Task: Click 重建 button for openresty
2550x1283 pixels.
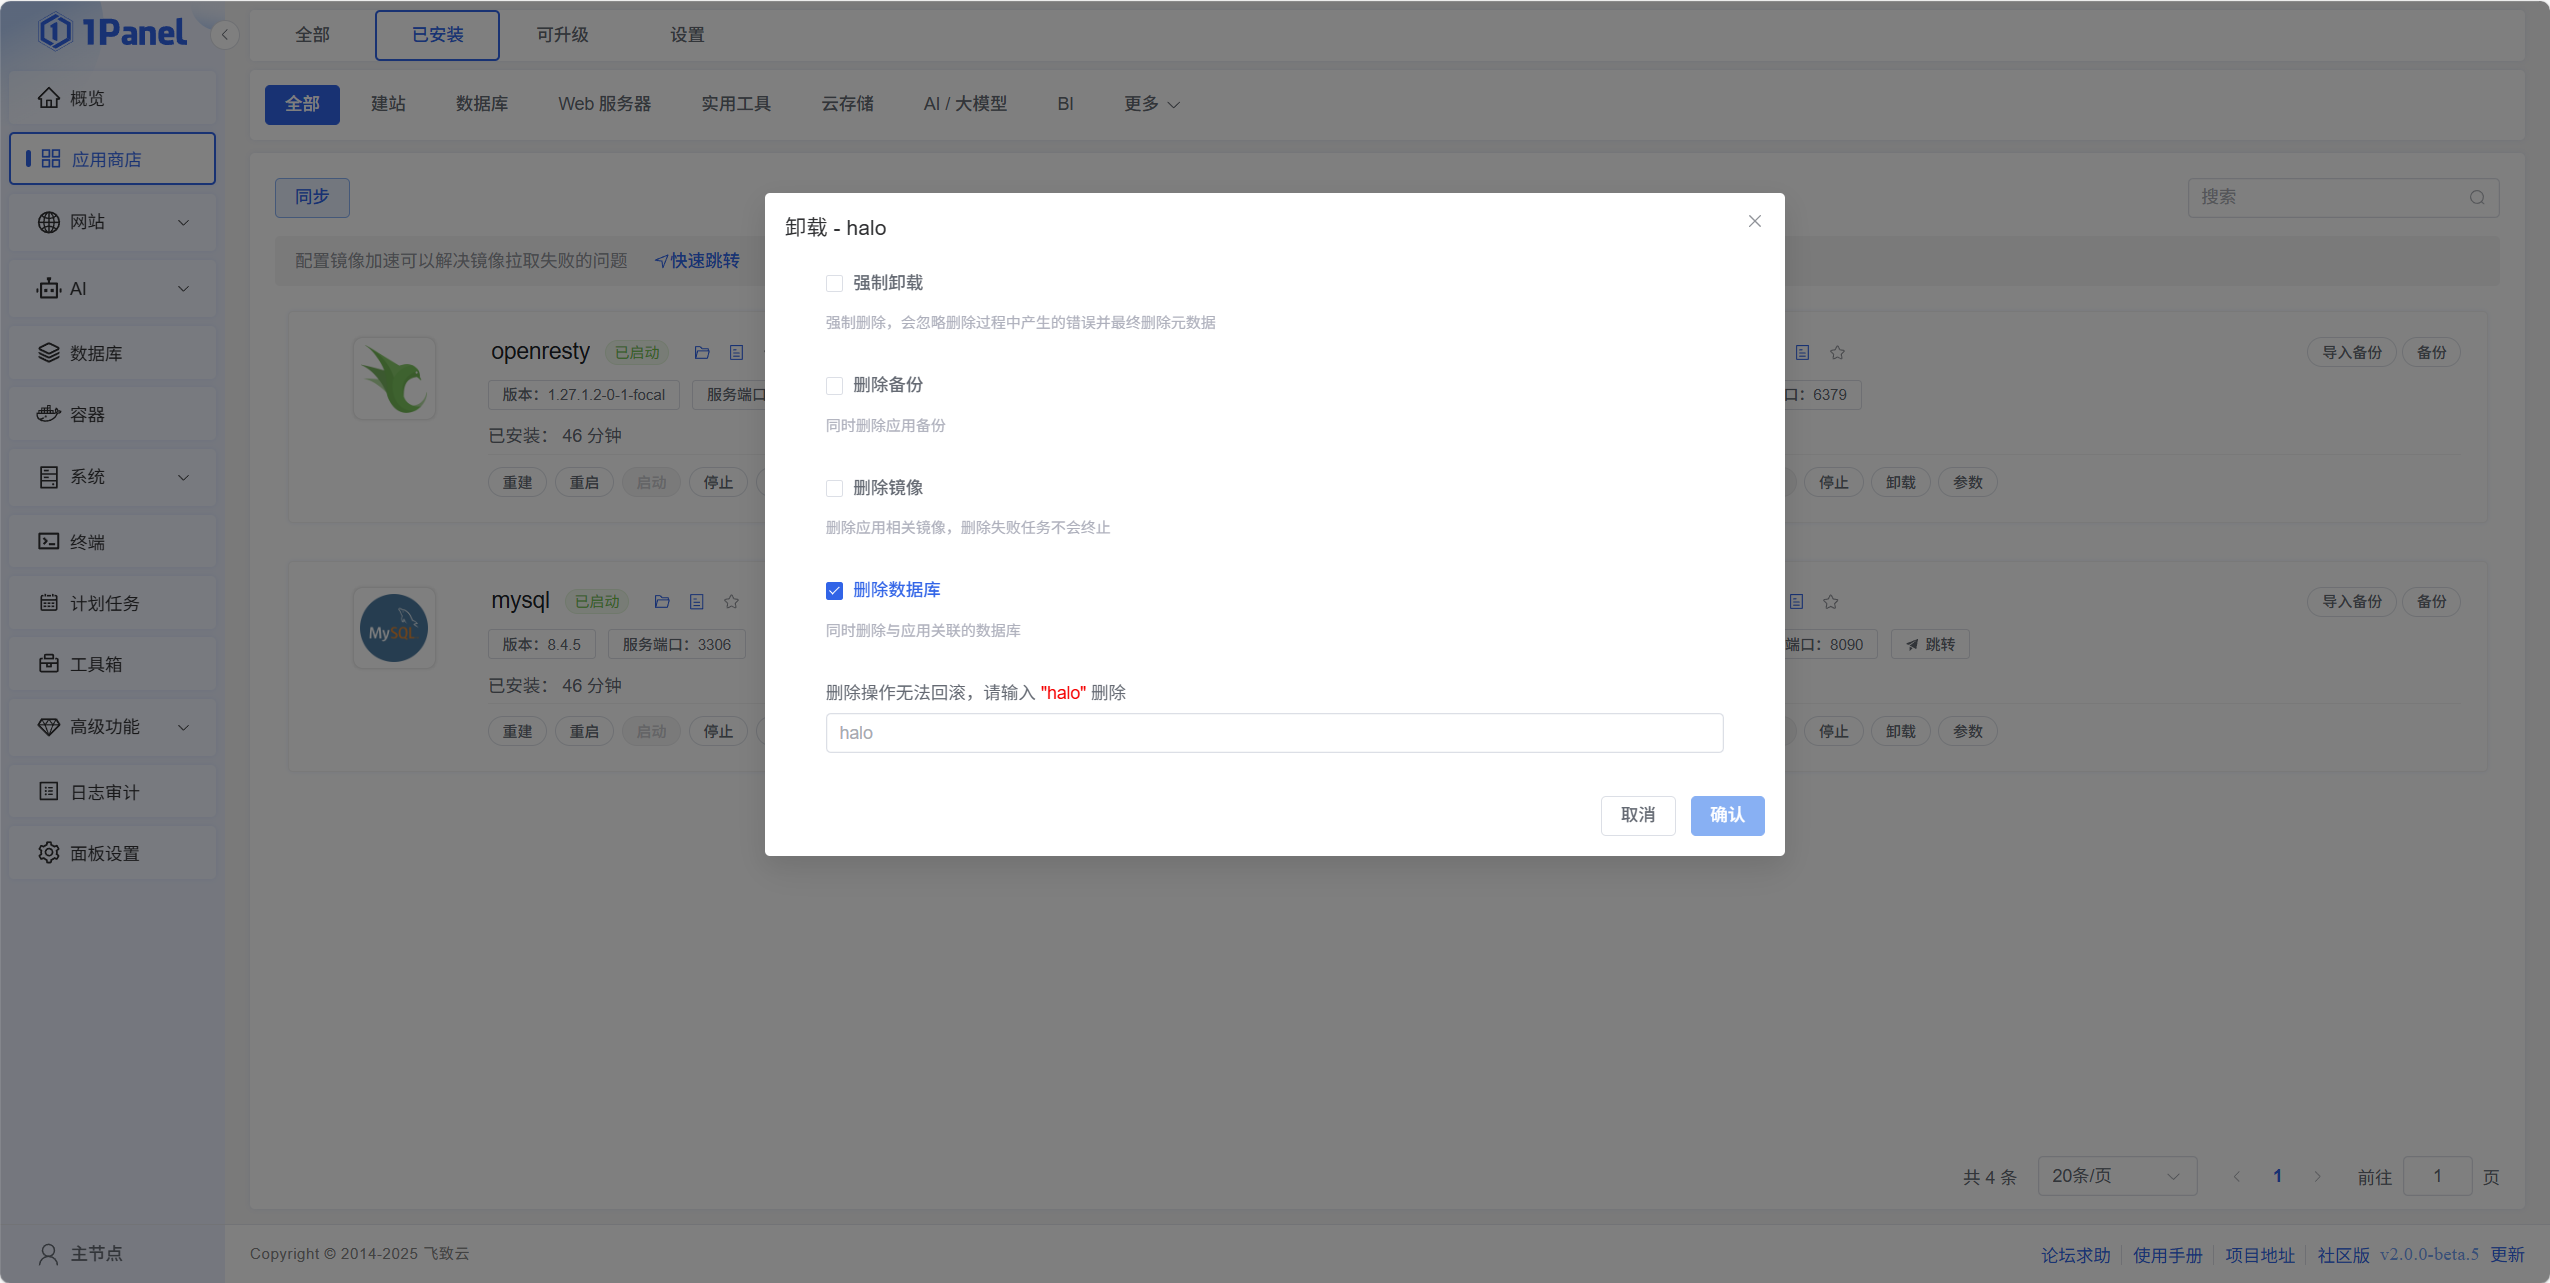Action: pos(517,482)
